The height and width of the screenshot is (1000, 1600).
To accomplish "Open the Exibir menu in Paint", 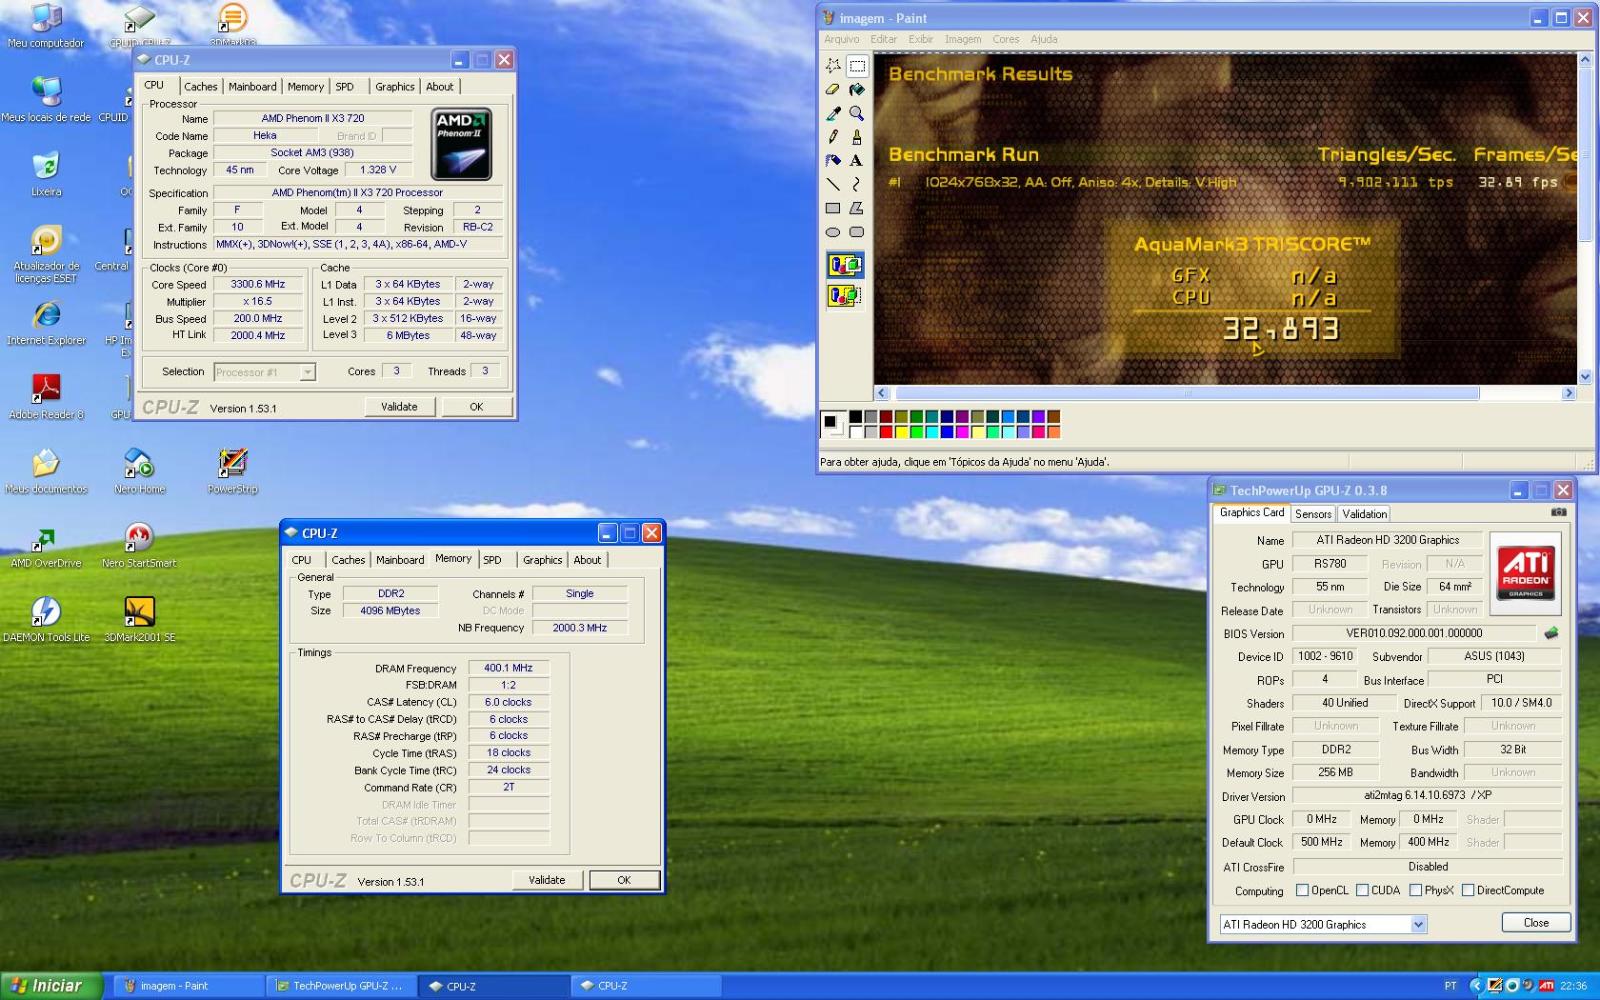I will click(x=921, y=39).
